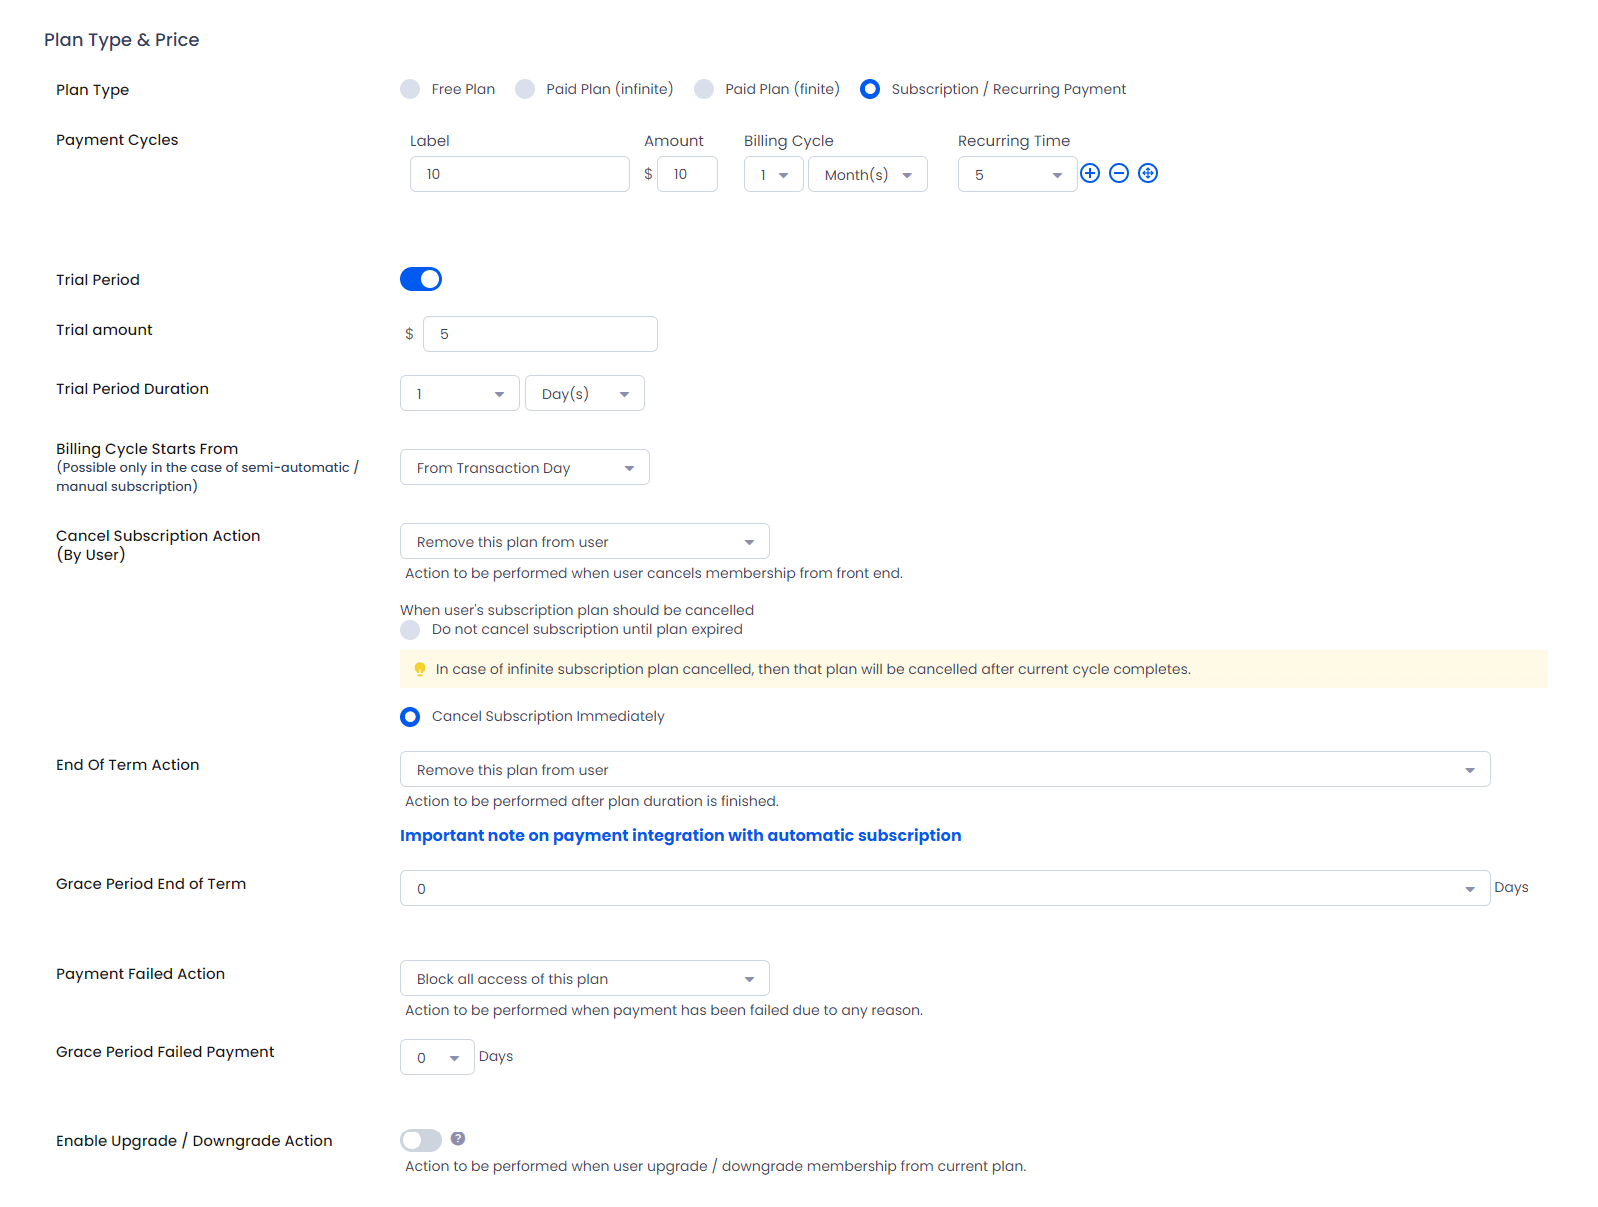Expand the Billing Cycle Starts From dropdown

coord(524,468)
